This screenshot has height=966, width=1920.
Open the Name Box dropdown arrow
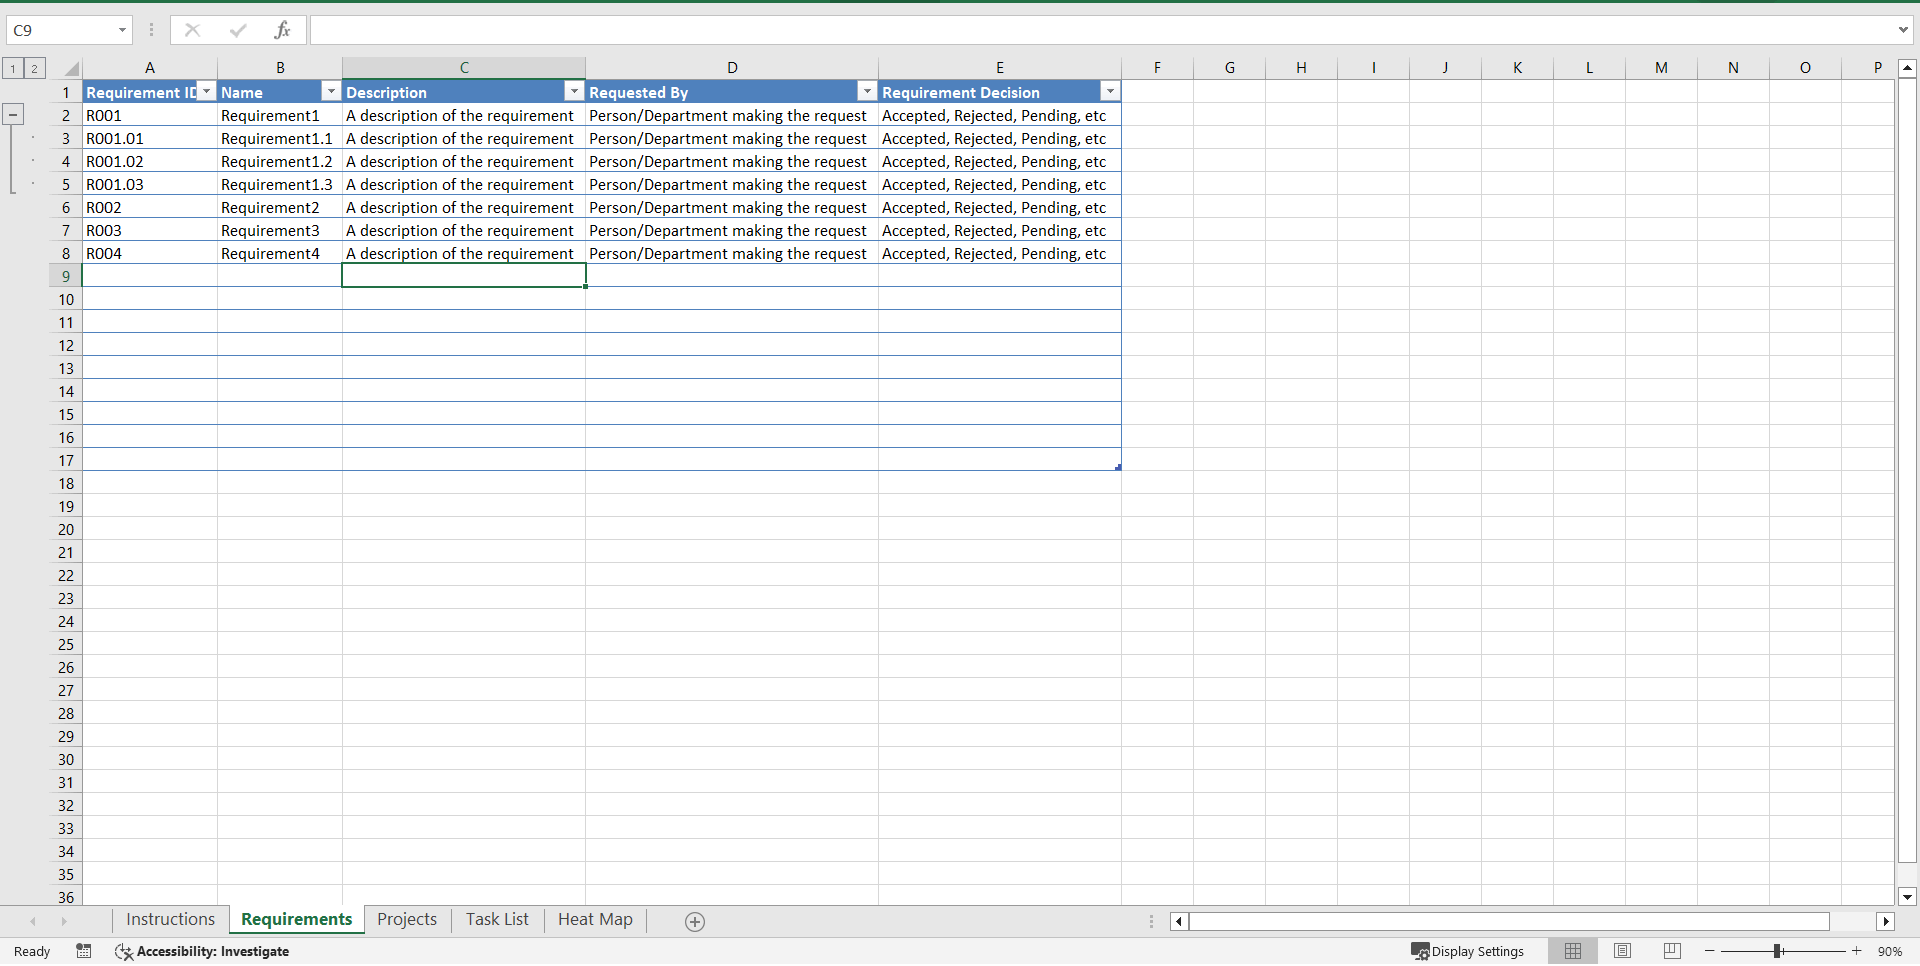click(122, 30)
